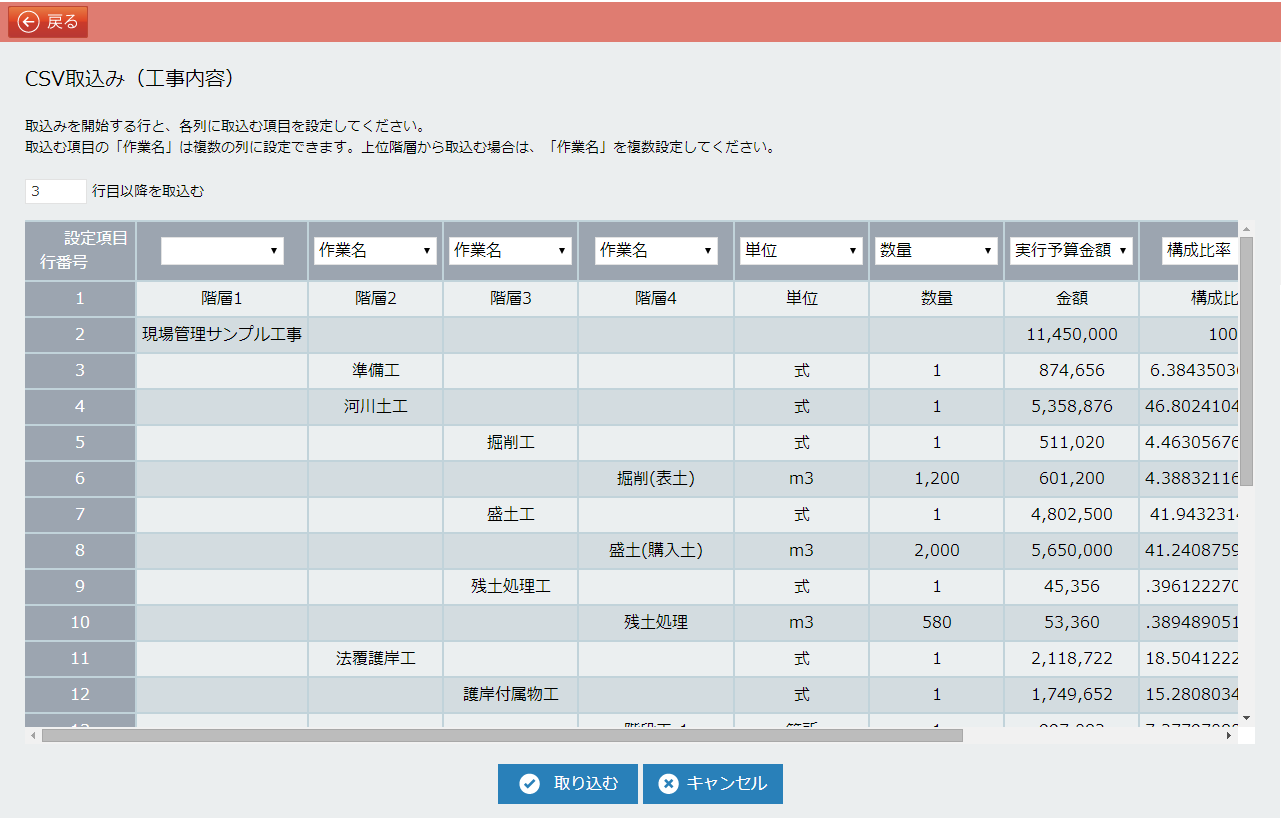Click cell 法覆護岸工 in row 11
1281x818 pixels.
(375, 658)
